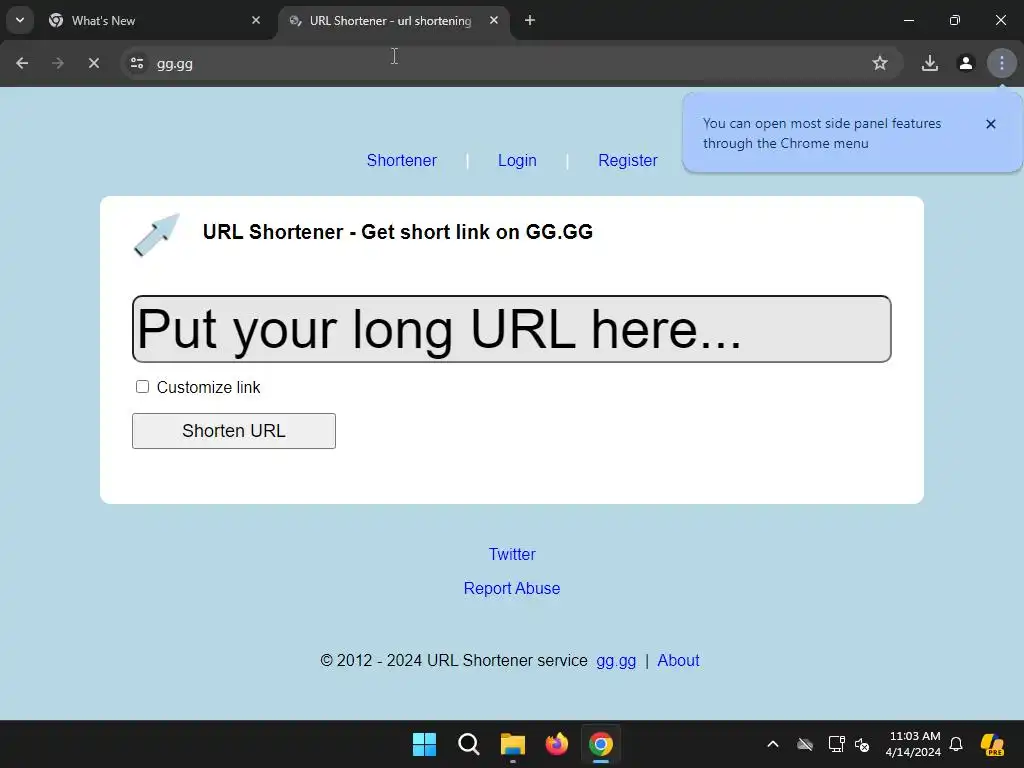Enable the Customize link checkbox
Image resolution: width=1024 pixels, height=768 pixels.
click(x=142, y=387)
